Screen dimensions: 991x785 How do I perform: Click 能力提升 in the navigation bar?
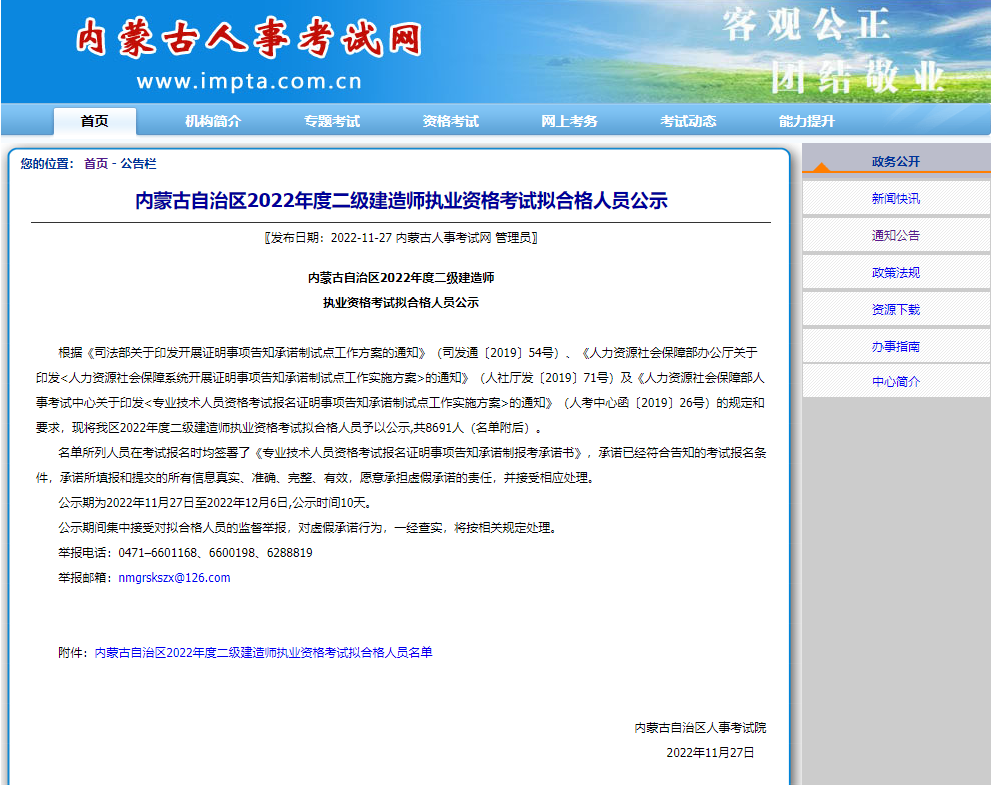807,121
